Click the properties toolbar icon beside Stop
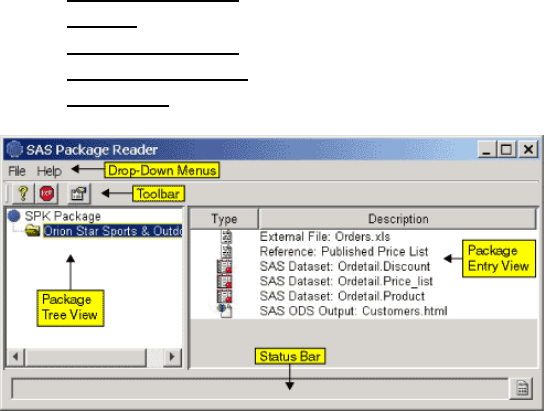The width and height of the screenshot is (545, 411). click(x=79, y=194)
